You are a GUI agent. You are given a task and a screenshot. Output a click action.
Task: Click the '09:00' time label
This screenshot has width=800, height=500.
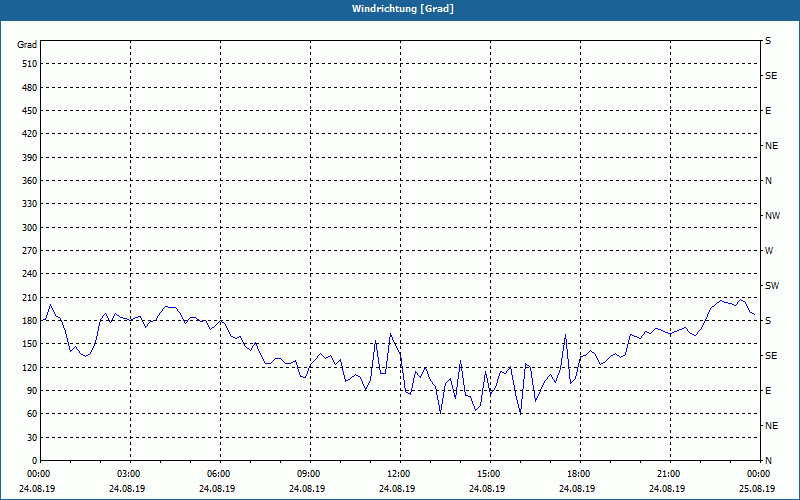pyautogui.click(x=310, y=474)
